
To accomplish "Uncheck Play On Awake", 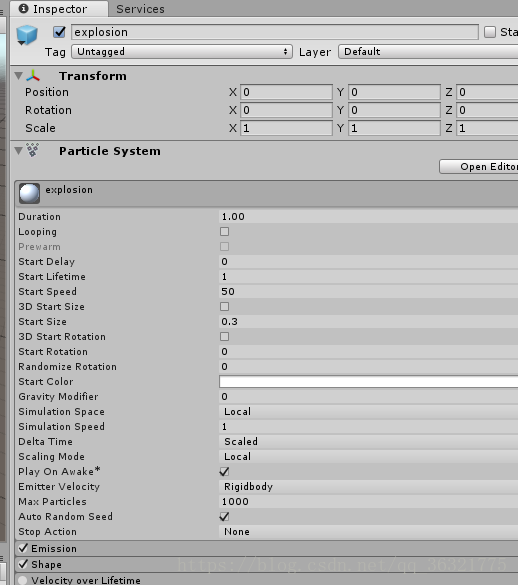I will coord(224,472).
